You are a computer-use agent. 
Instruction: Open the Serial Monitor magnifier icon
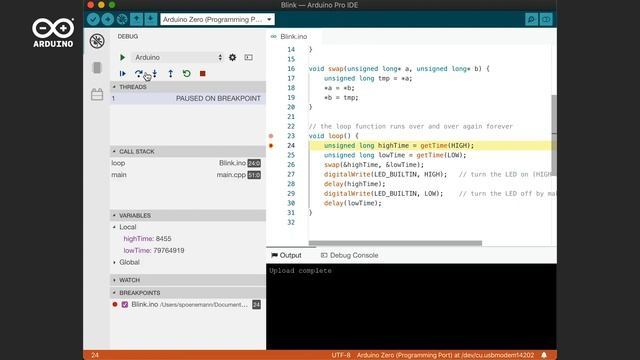coord(531,19)
